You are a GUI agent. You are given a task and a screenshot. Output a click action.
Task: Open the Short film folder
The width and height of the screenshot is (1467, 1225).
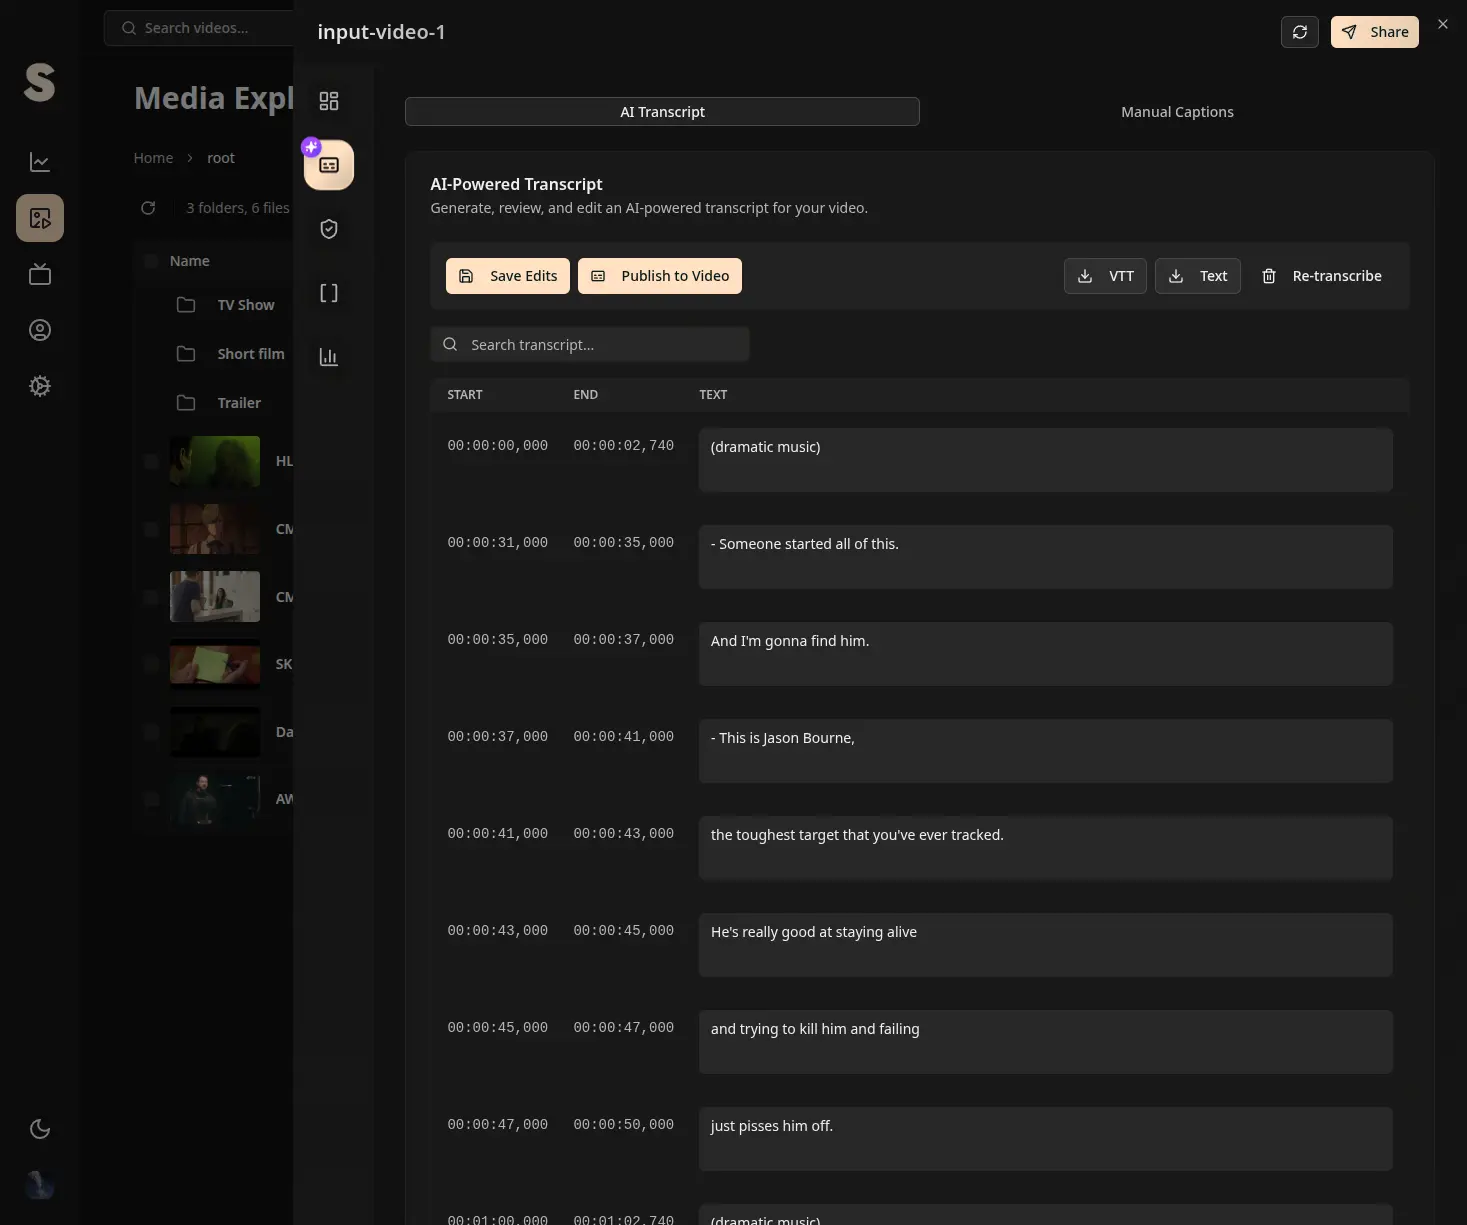click(x=250, y=354)
